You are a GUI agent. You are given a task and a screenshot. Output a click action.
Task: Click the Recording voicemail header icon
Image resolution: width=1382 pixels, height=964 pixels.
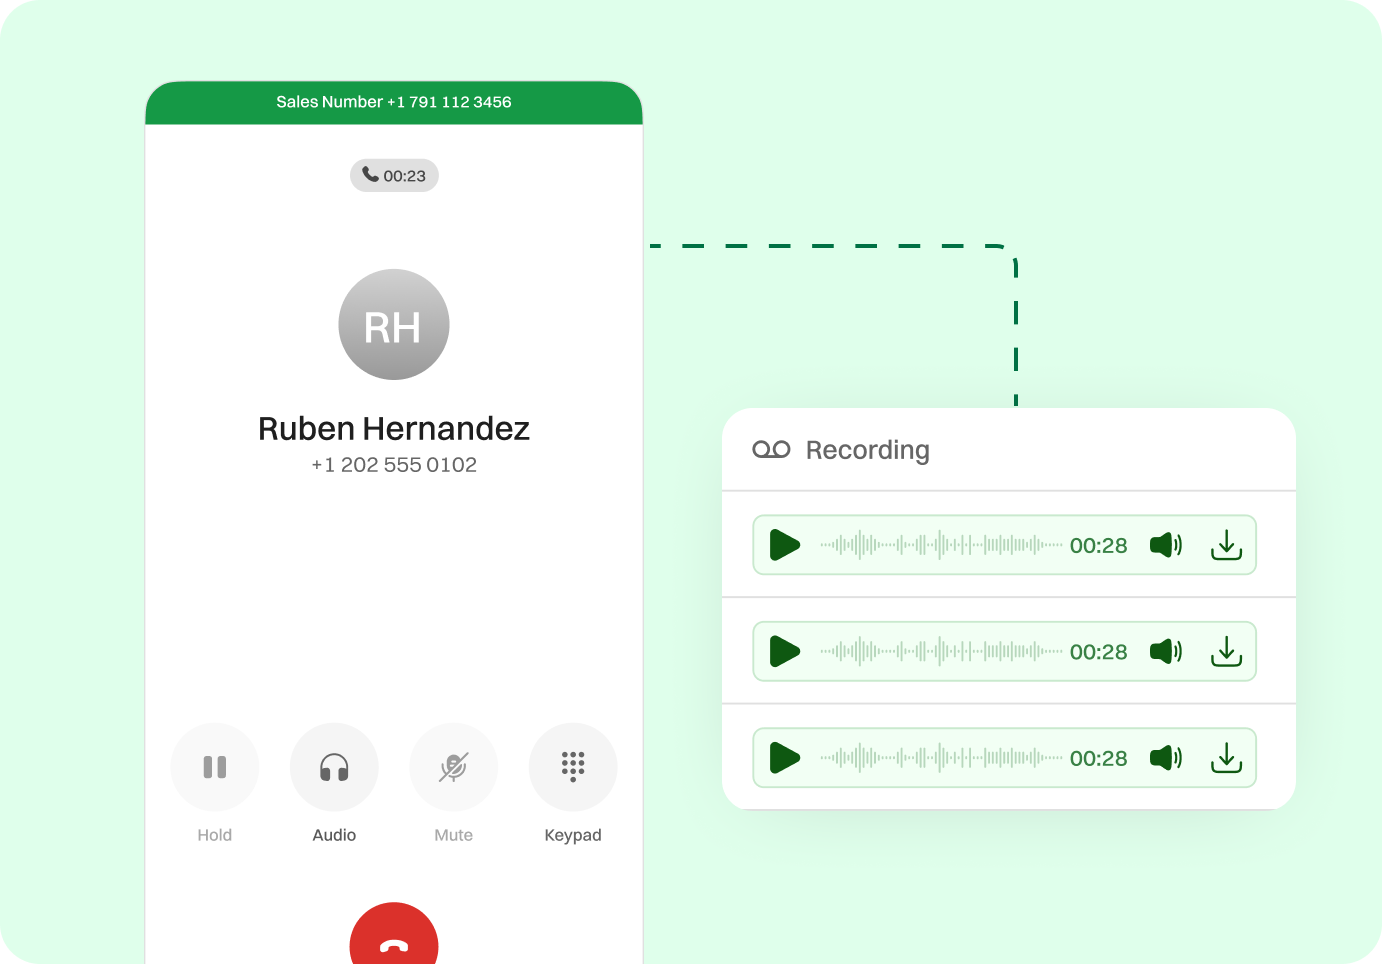(771, 450)
